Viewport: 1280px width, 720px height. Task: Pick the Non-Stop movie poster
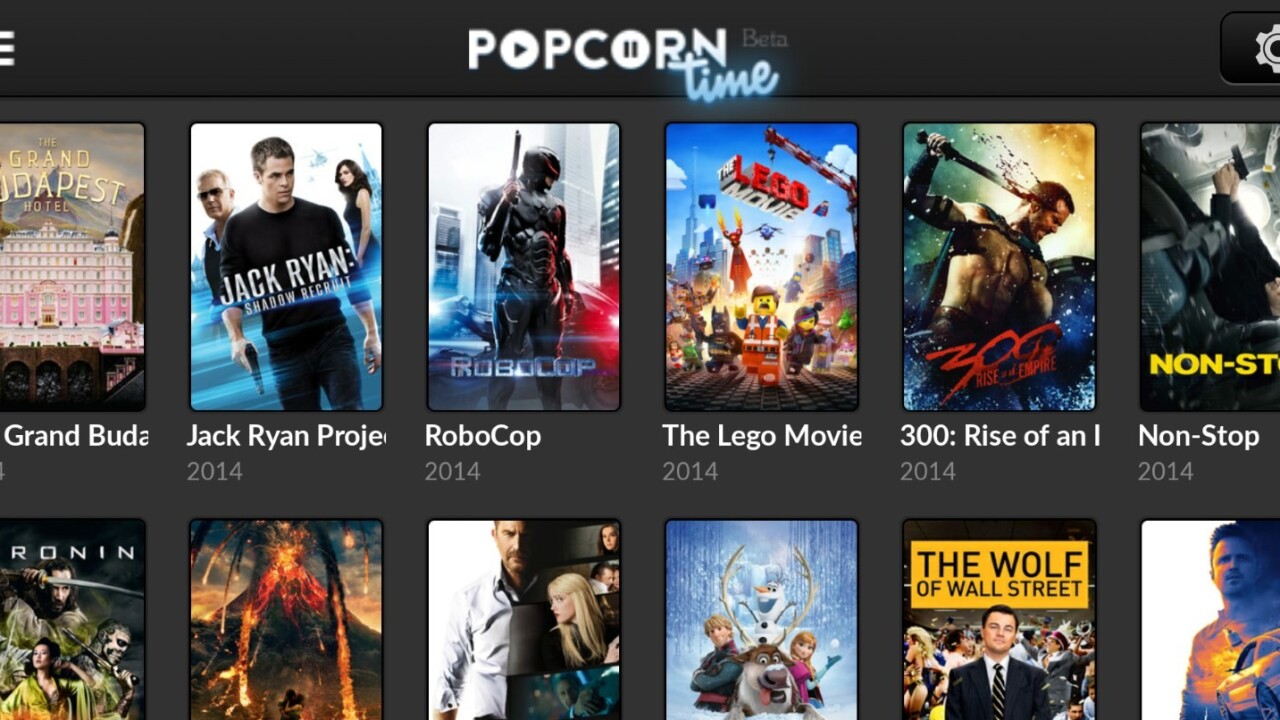pos(1210,267)
